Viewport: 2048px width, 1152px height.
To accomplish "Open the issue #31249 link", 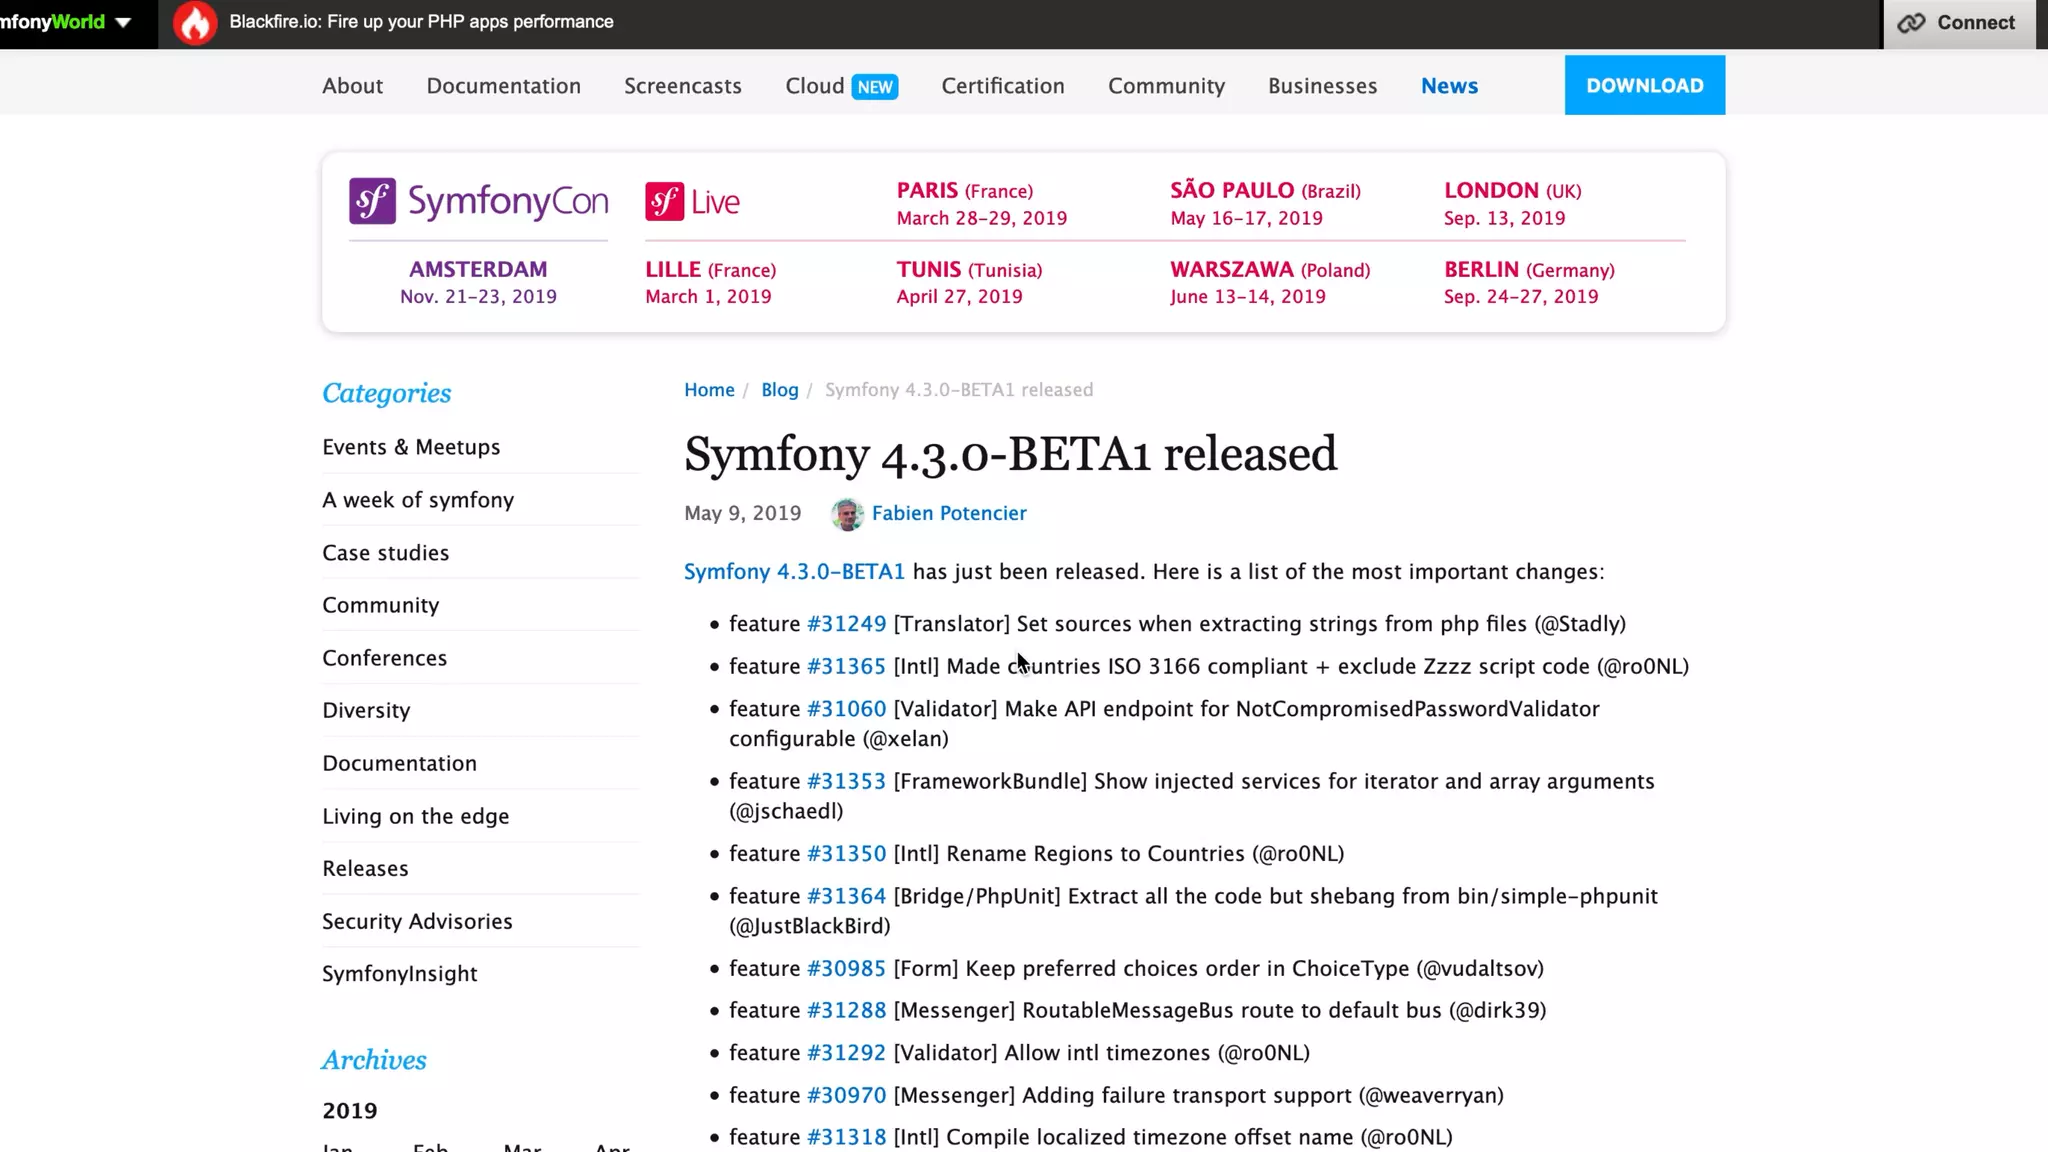I will [846, 624].
